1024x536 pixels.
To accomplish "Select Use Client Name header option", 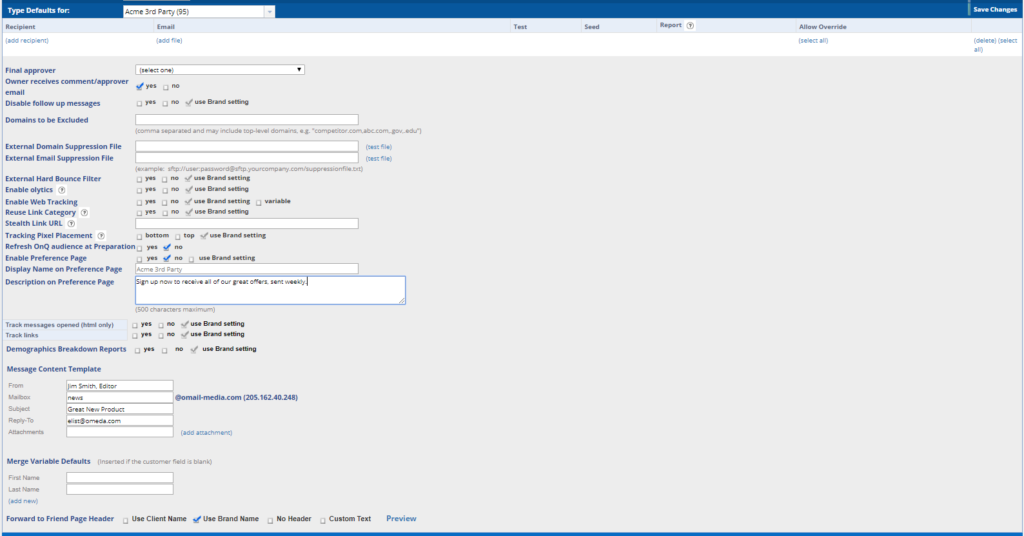I will (x=125, y=520).
